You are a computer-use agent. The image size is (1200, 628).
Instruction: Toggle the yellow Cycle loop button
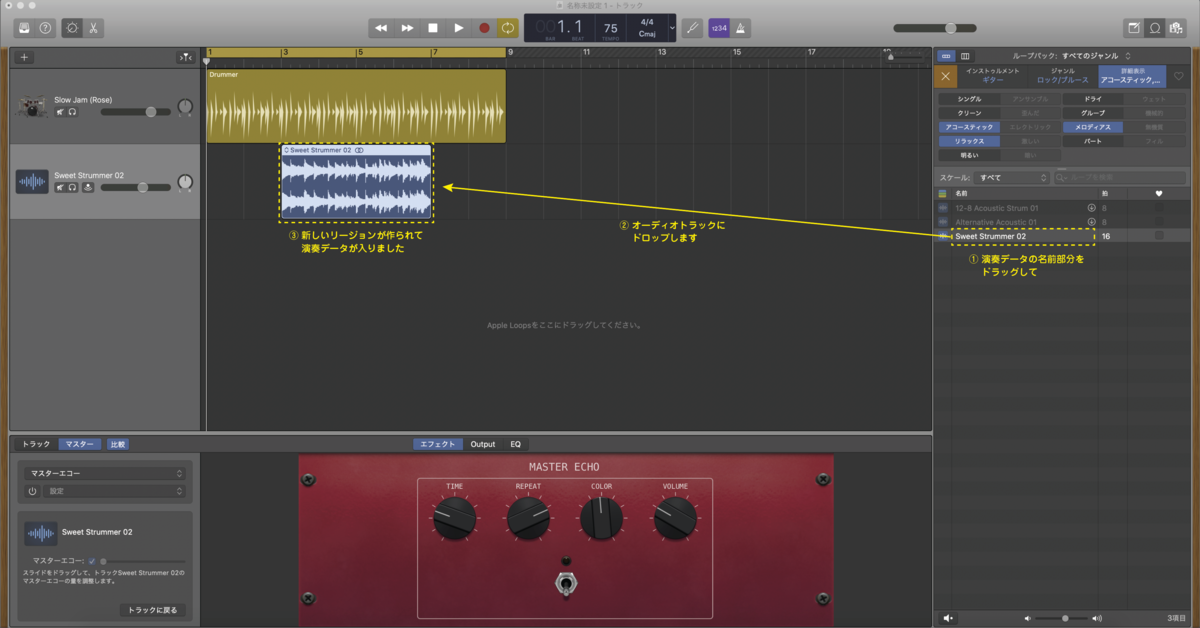pyautogui.click(x=509, y=28)
